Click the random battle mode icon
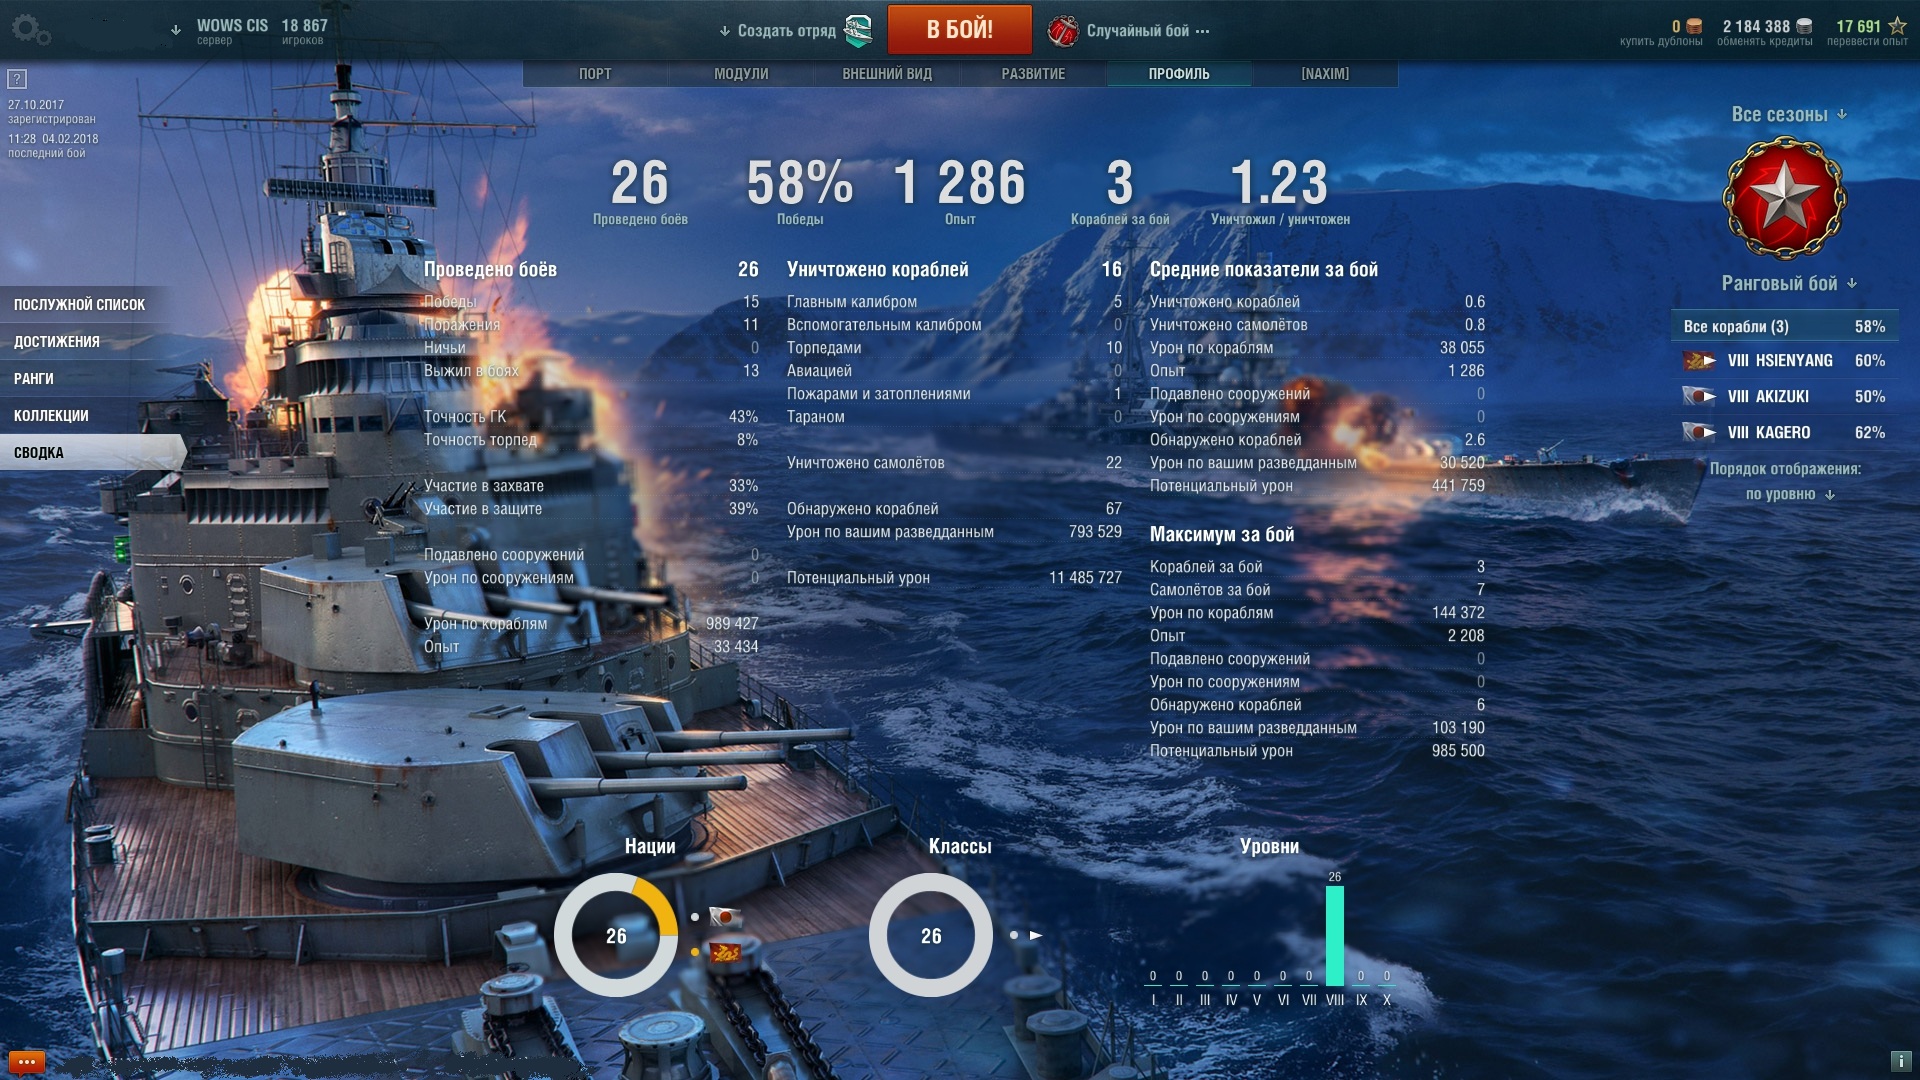The height and width of the screenshot is (1080, 1920). pyautogui.click(x=1062, y=31)
